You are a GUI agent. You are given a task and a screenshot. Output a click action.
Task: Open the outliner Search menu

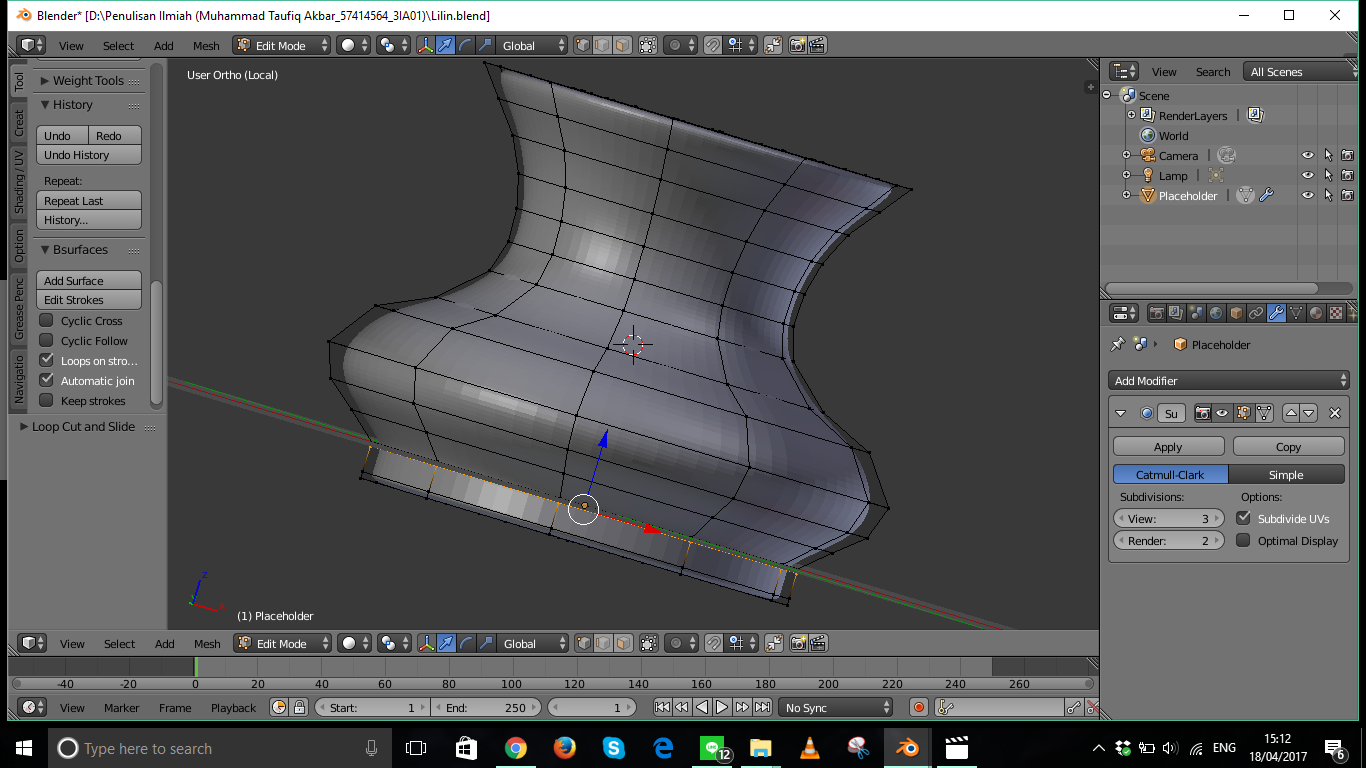pyautogui.click(x=1213, y=71)
